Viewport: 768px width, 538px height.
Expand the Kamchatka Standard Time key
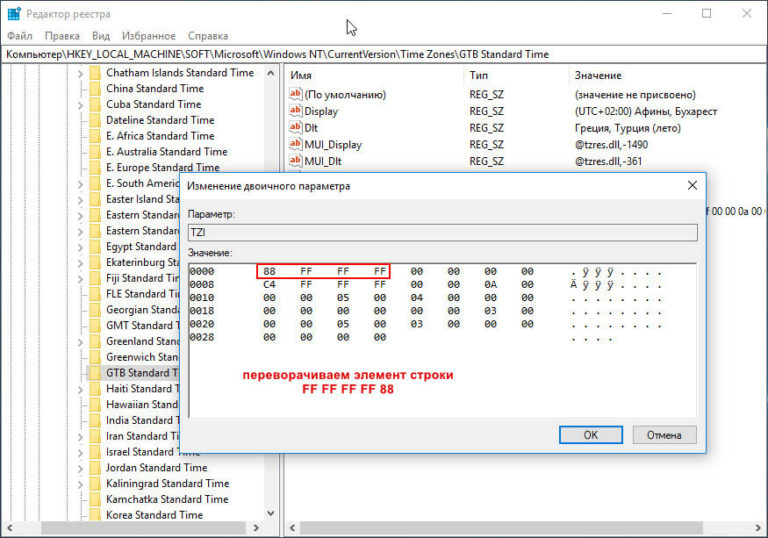coord(80,499)
